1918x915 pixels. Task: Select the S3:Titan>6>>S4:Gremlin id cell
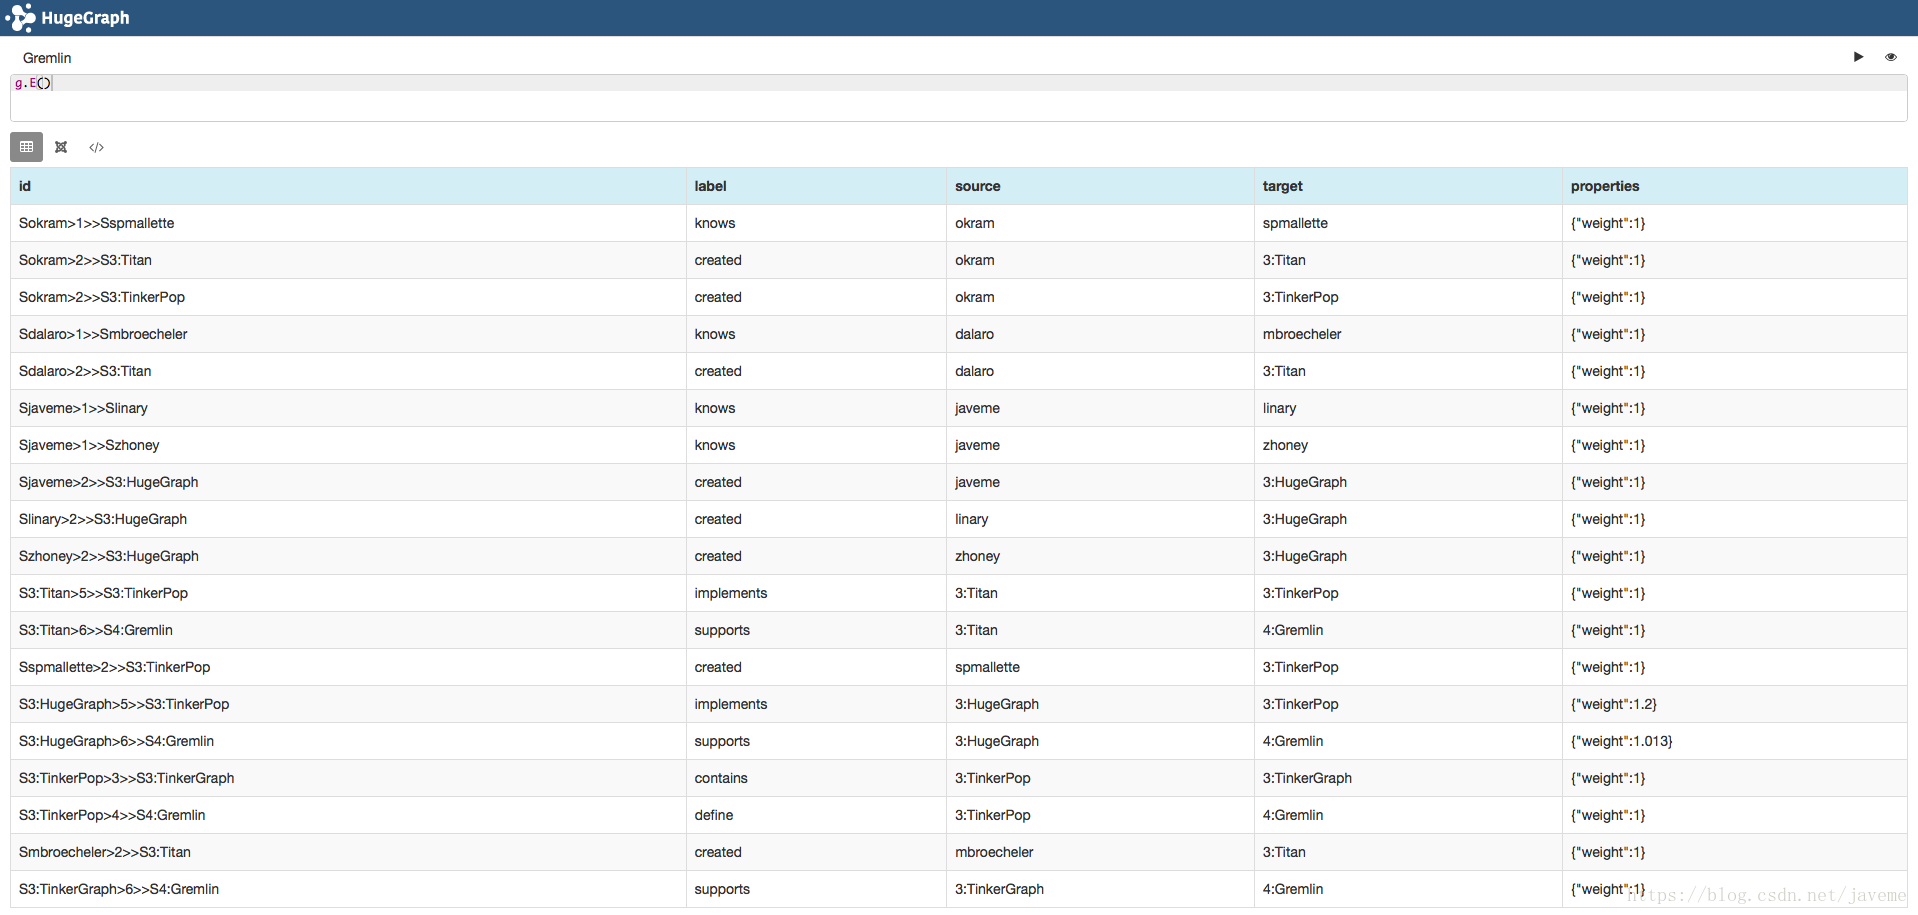pos(348,630)
